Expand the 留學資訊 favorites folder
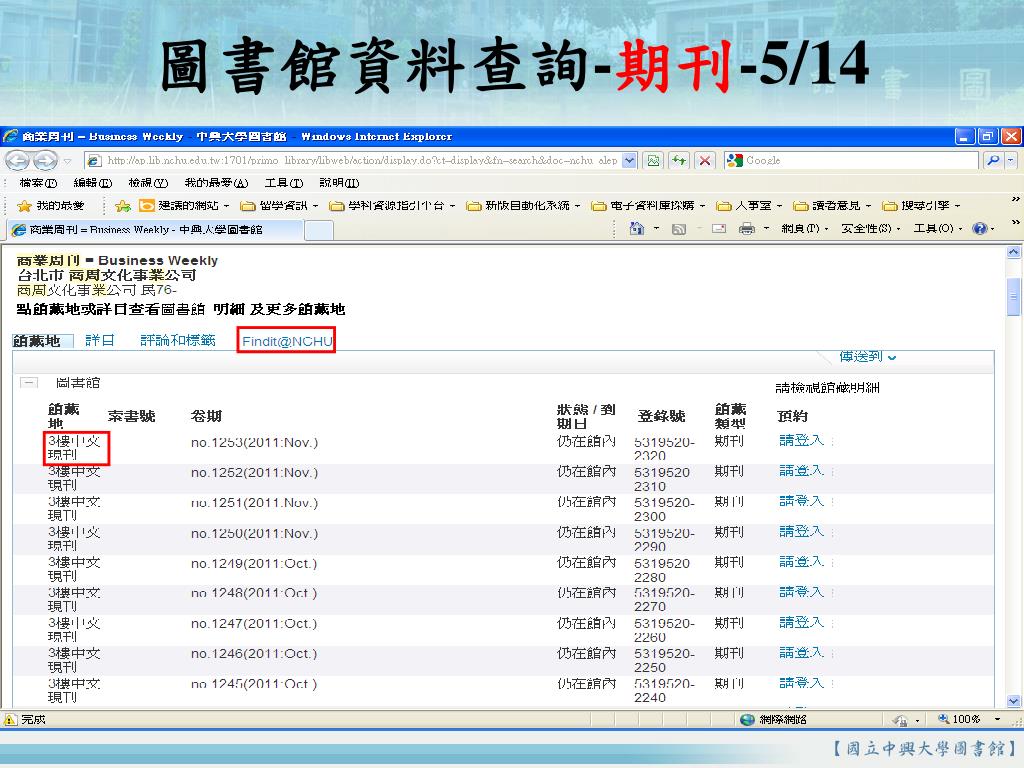The height and width of the screenshot is (768, 1024). (x=279, y=206)
